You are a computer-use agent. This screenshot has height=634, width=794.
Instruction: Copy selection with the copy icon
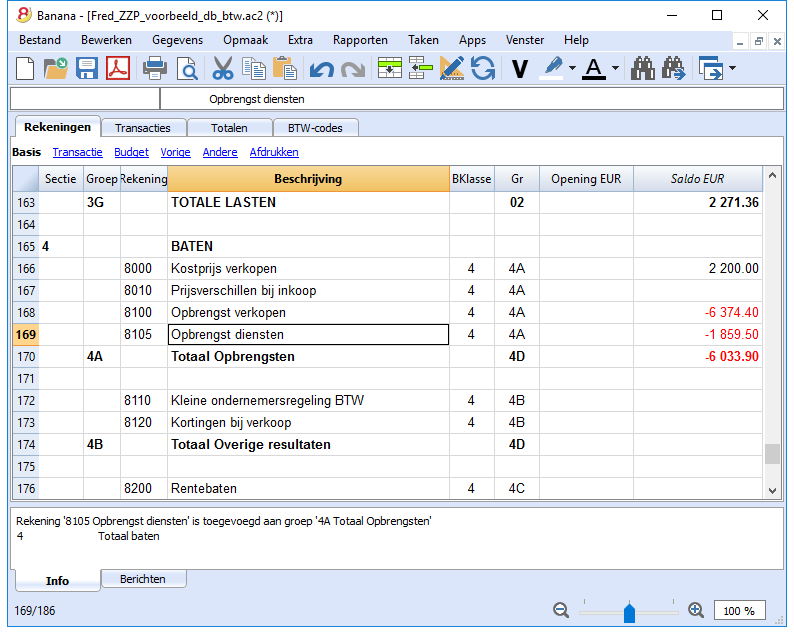click(x=254, y=68)
